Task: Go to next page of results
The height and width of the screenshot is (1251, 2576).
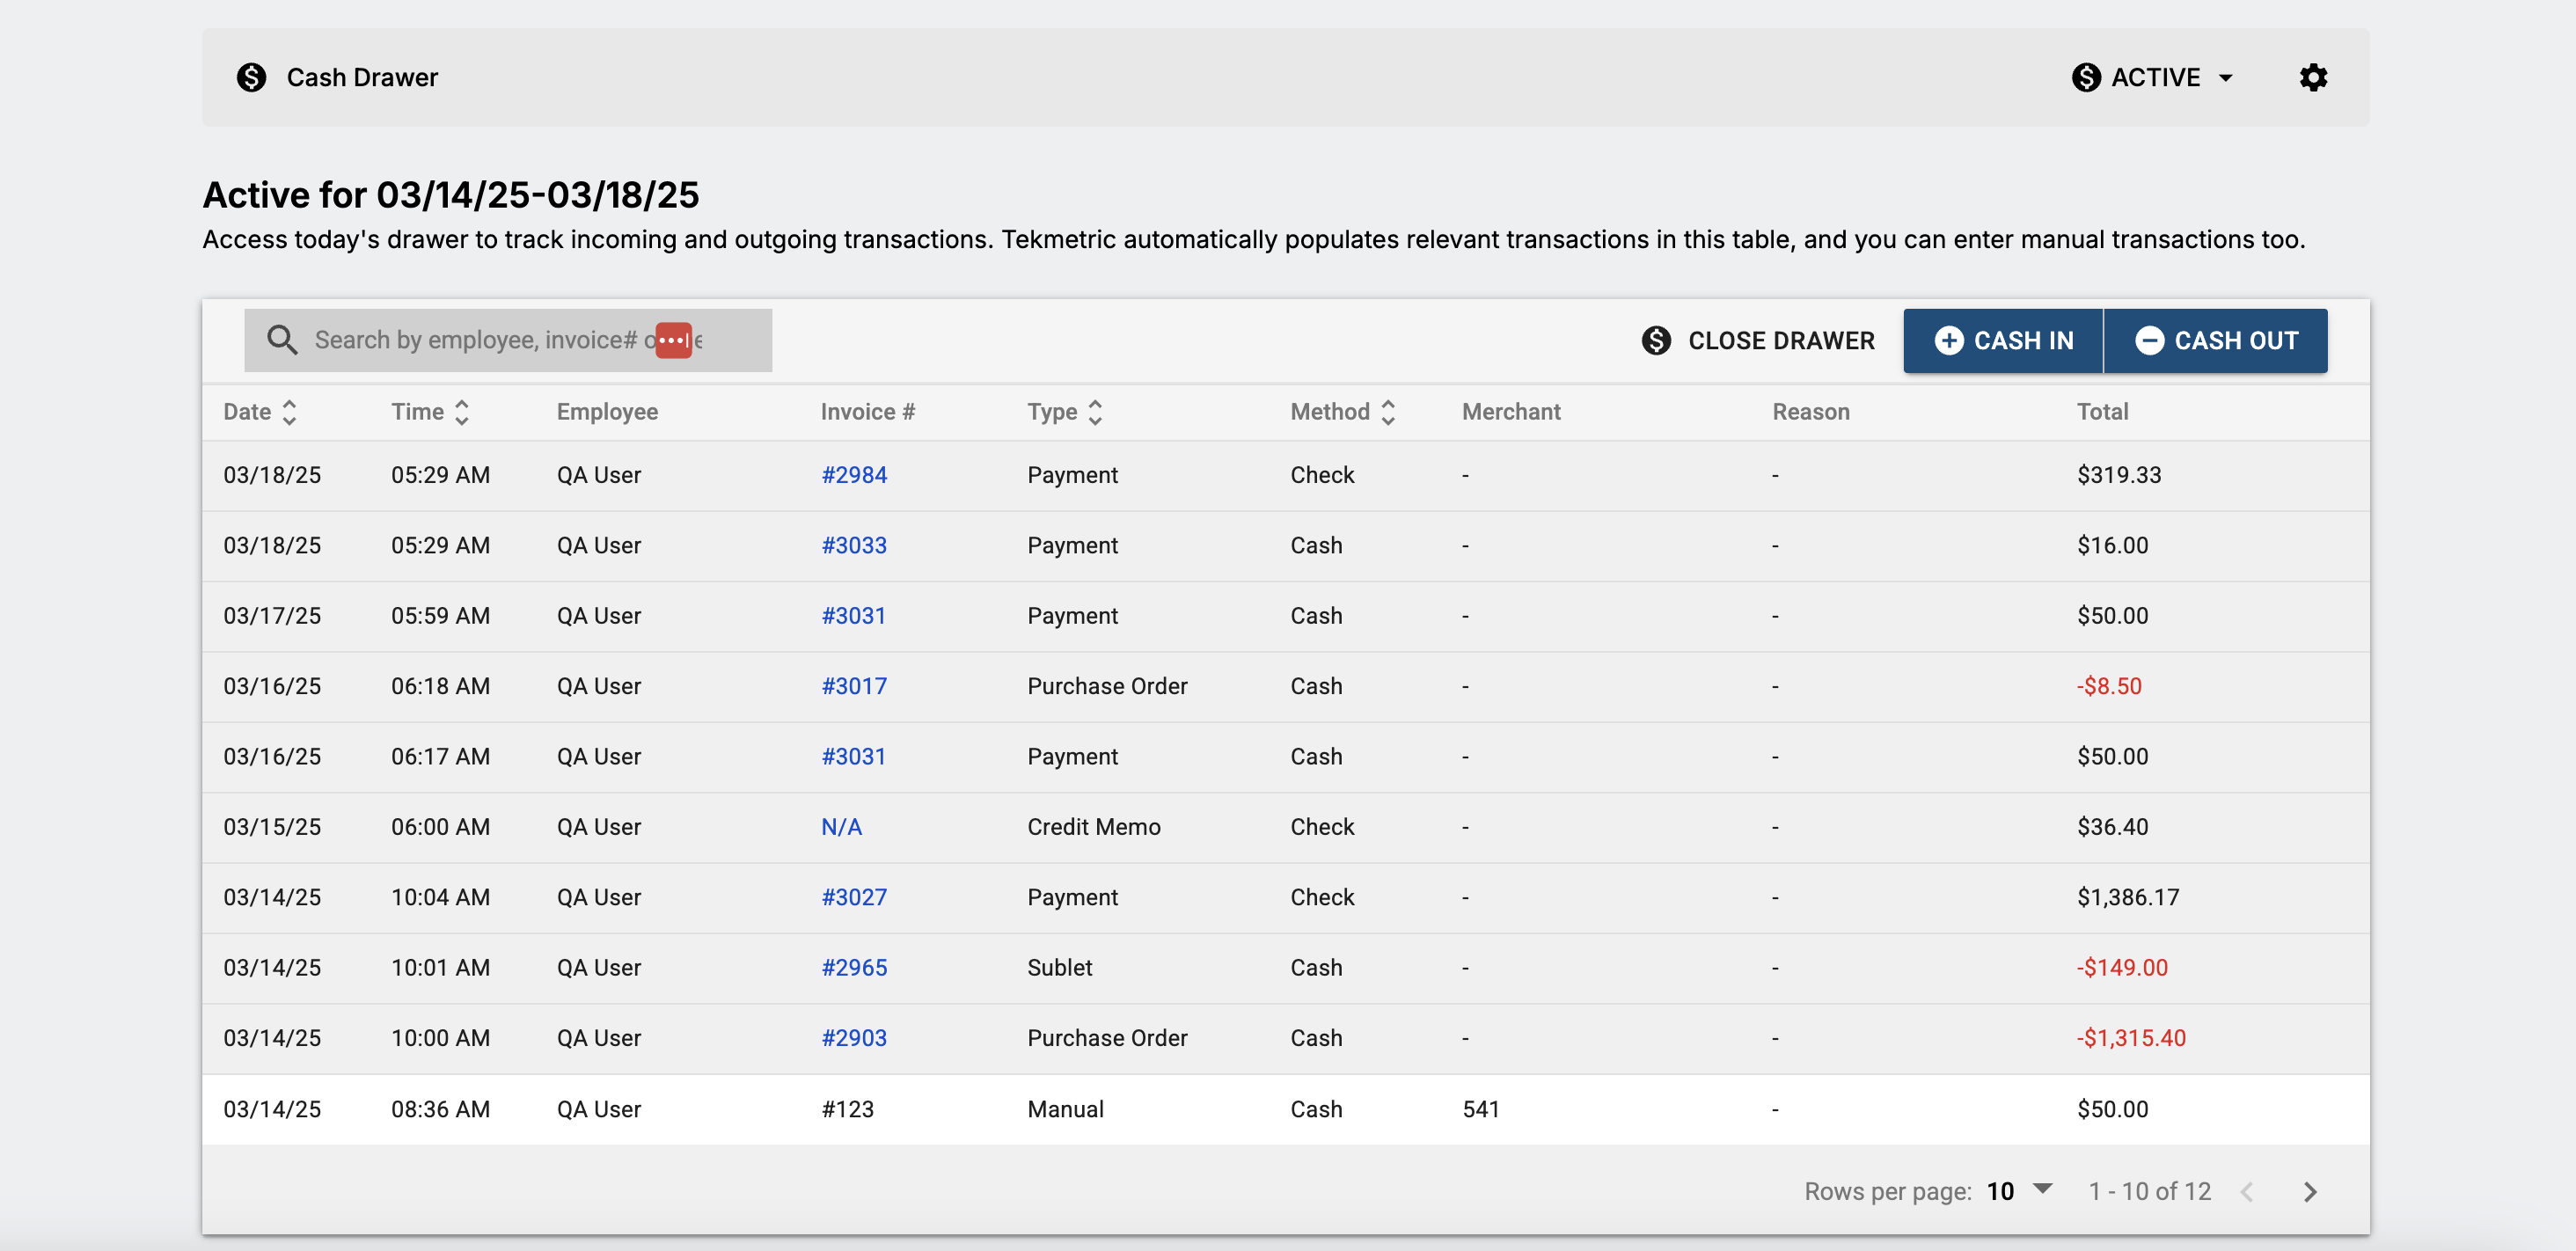Action: coord(2310,1191)
